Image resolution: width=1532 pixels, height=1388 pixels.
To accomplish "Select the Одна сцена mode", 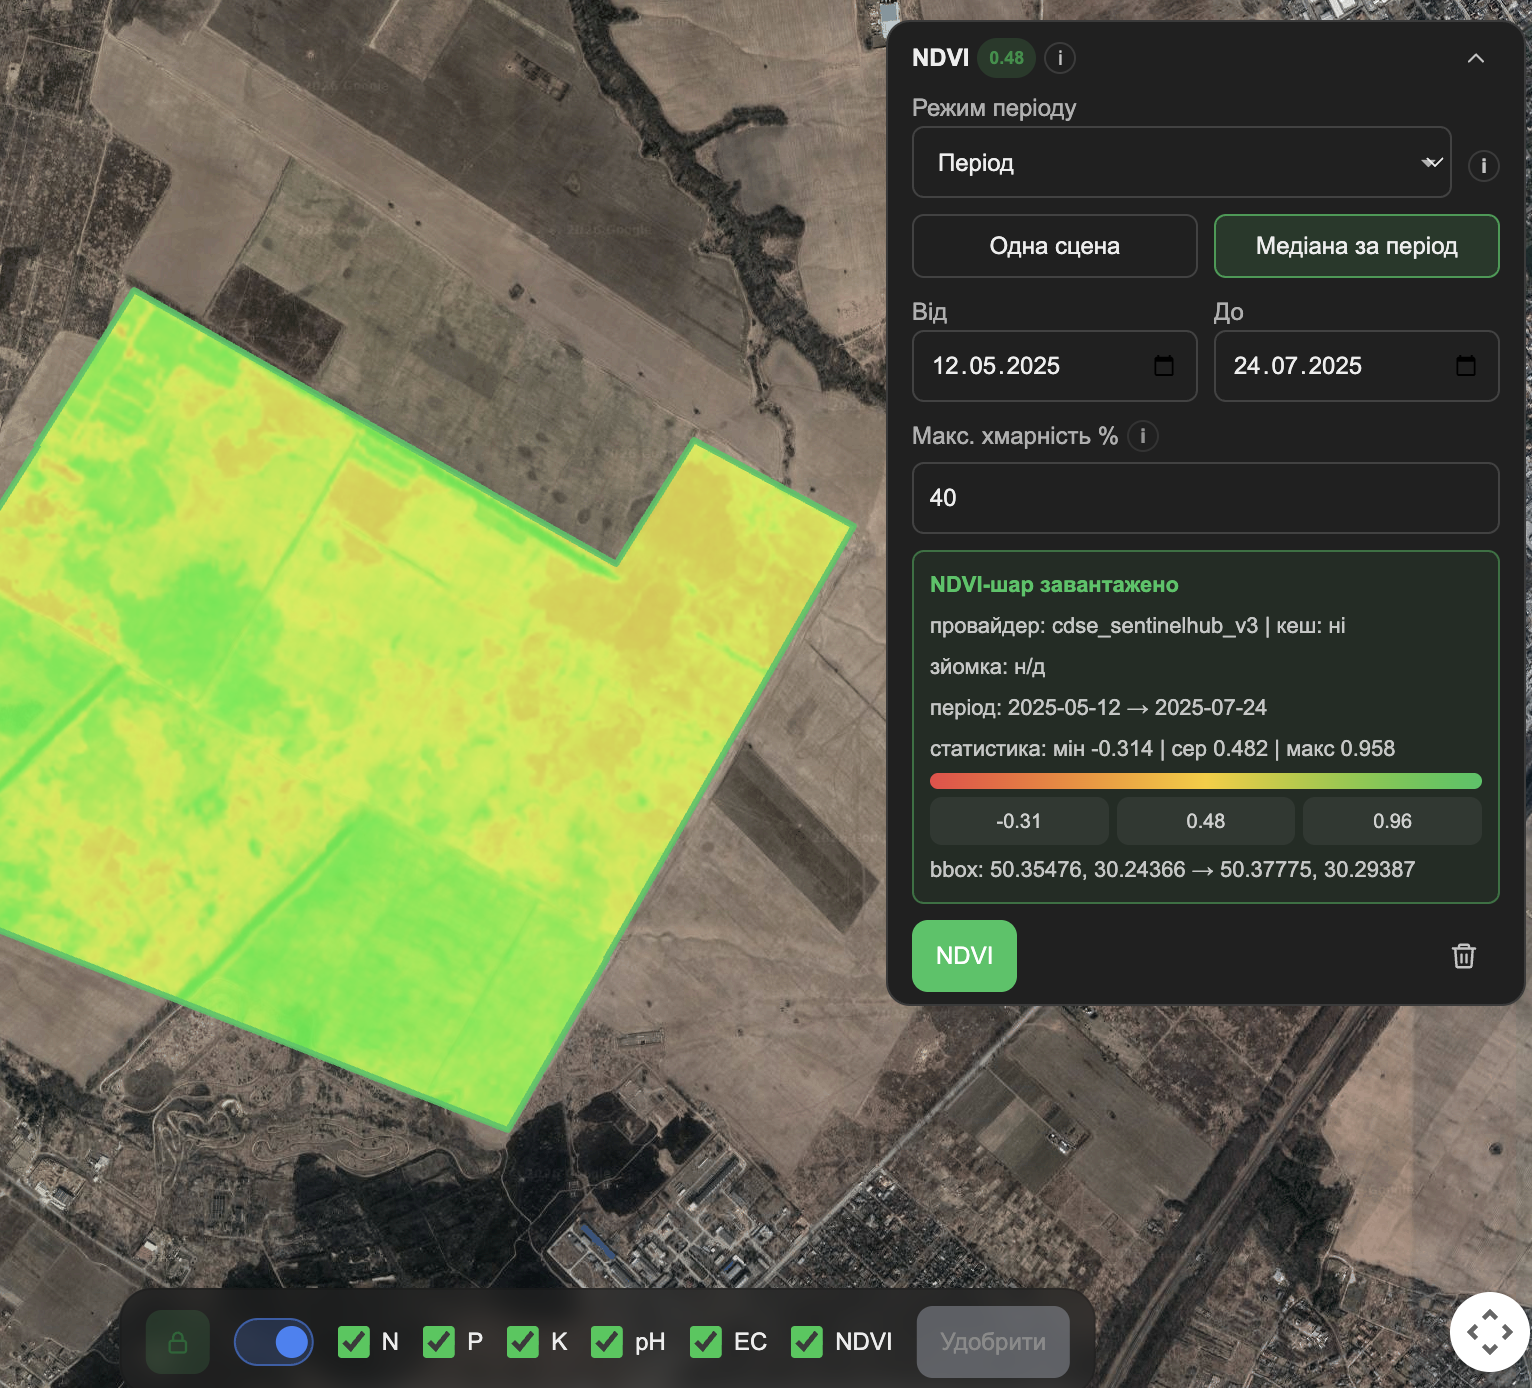I will click(1054, 246).
